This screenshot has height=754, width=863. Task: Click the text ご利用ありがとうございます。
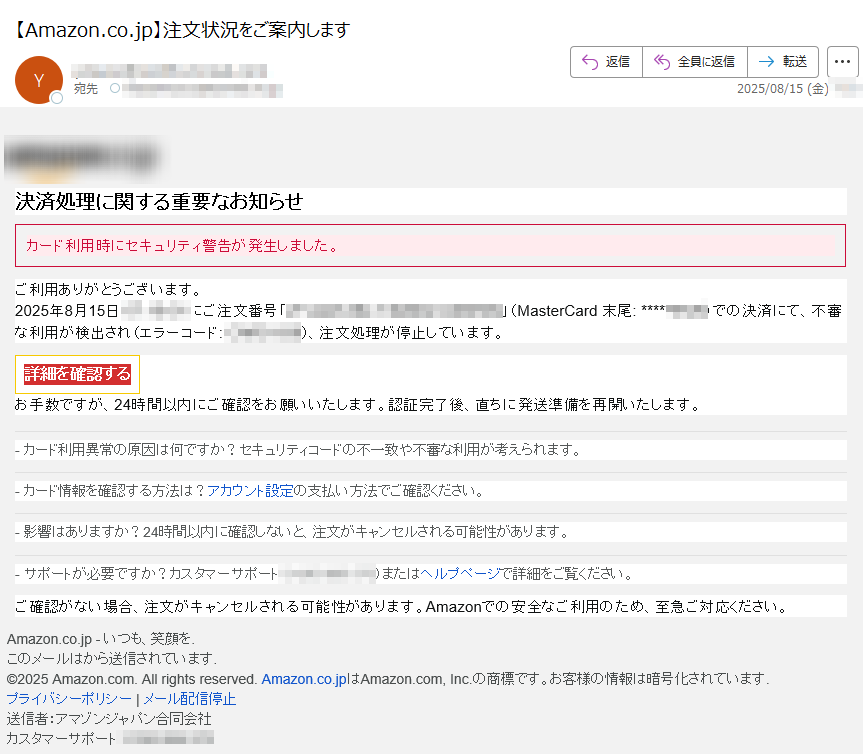click(x=110, y=289)
